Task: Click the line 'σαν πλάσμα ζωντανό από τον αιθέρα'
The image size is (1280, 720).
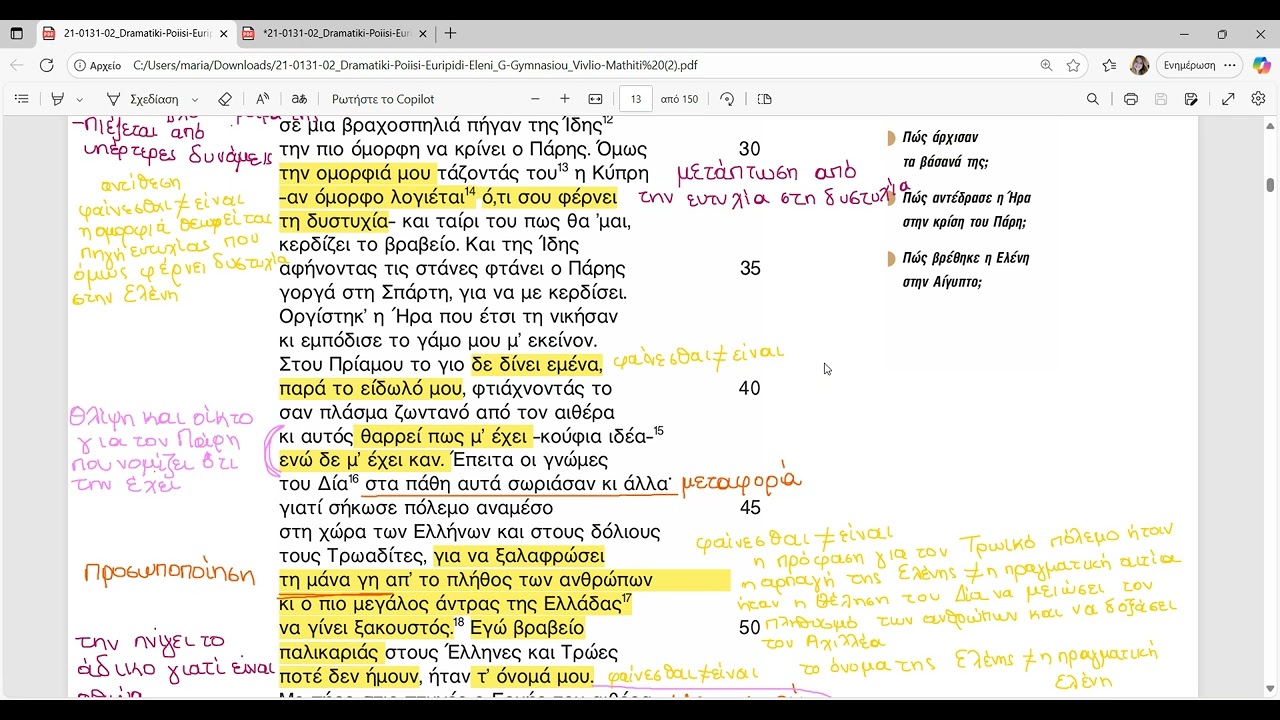Action: click(x=446, y=412)
